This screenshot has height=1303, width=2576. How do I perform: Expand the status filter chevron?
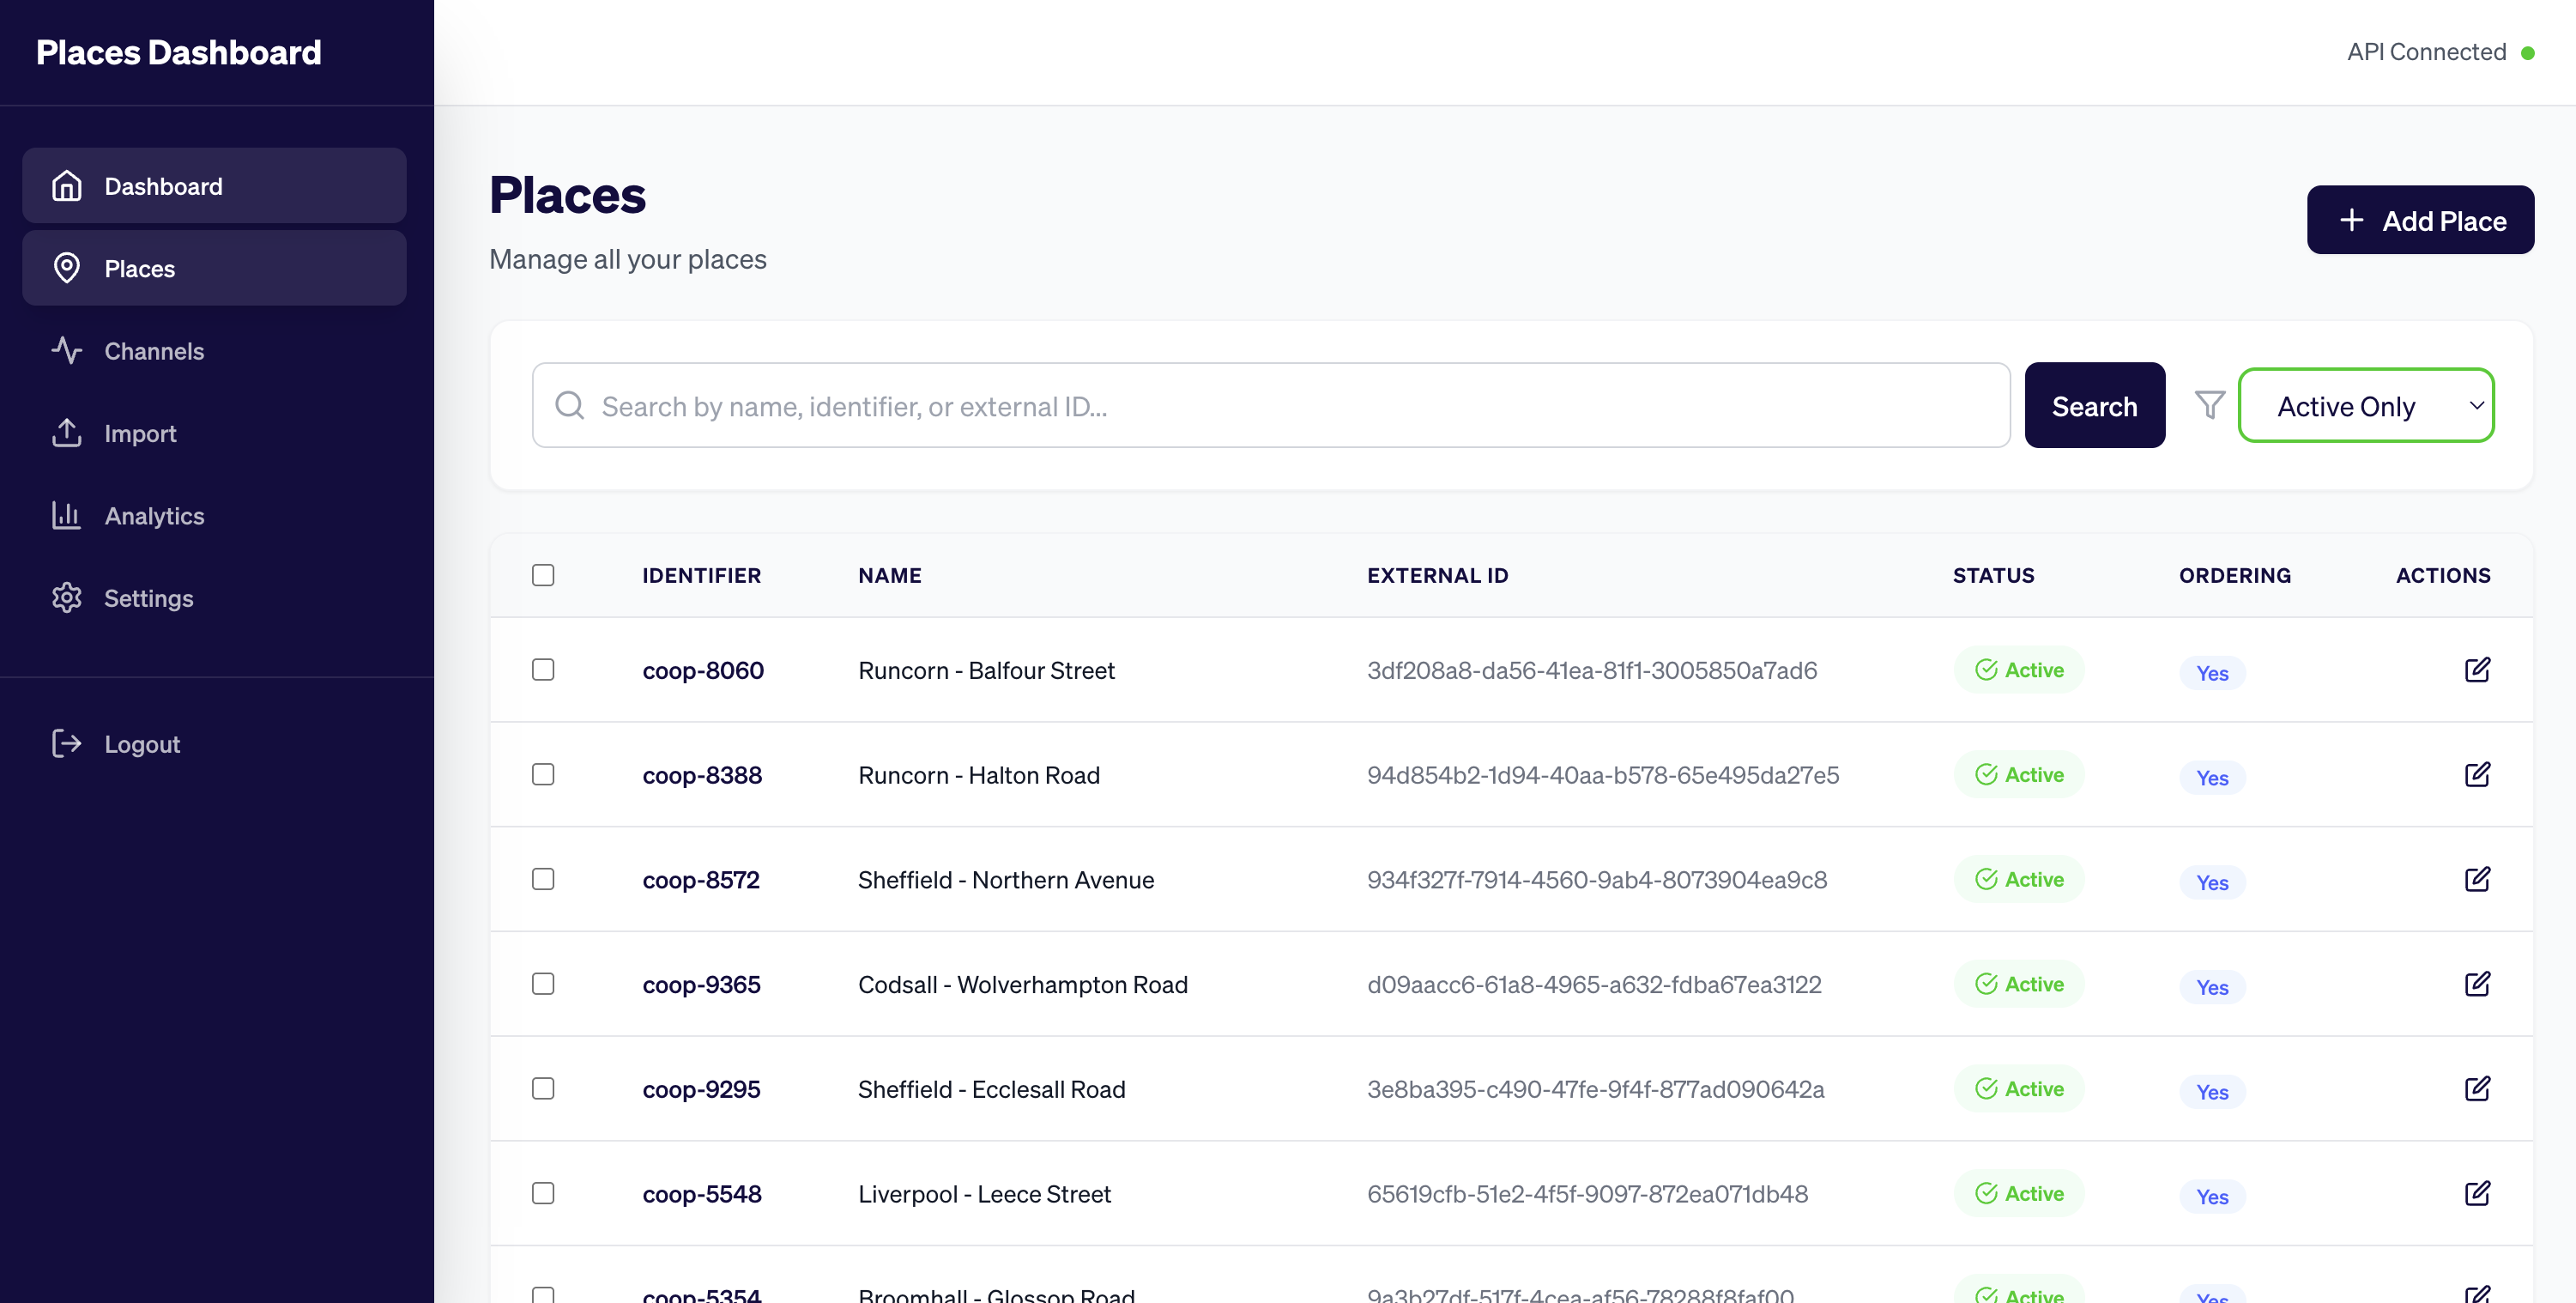pyautogui.click(x=2477, y=405)
